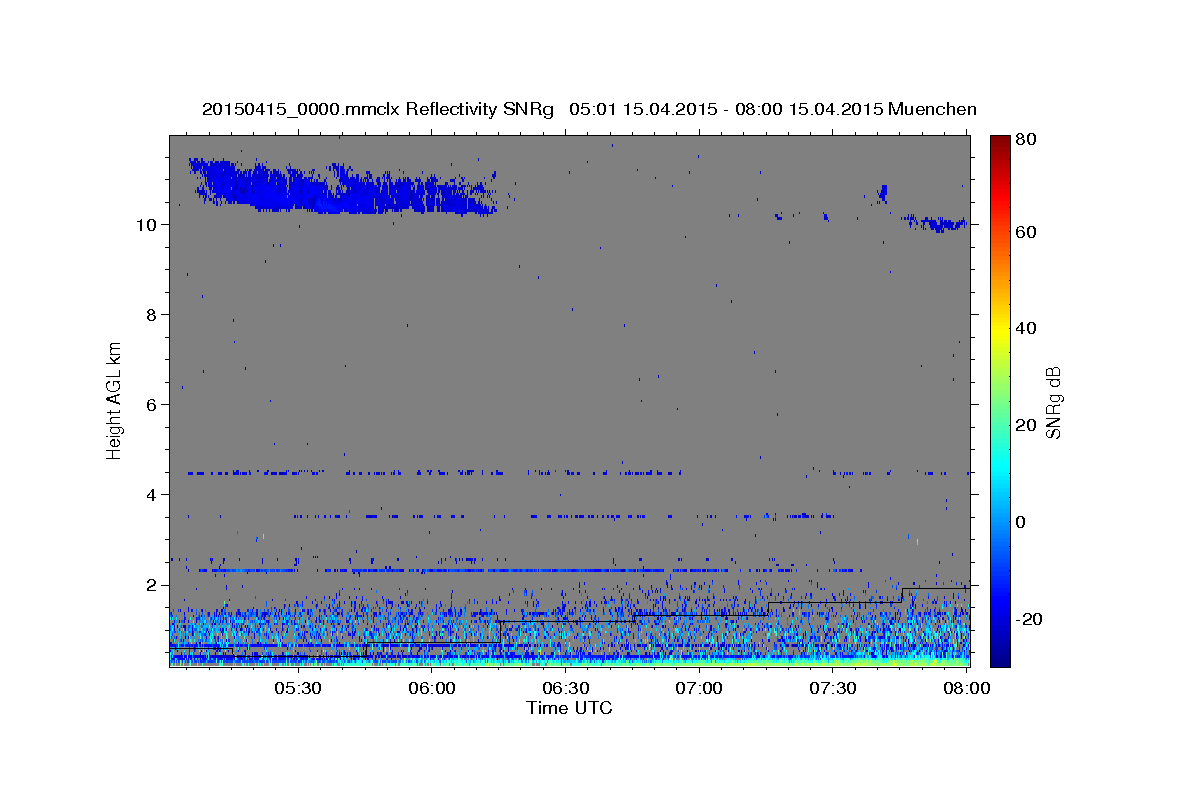Click the 'Height AGL km' axis label
The height and width of the screenshot is (800, 1200).
(x=115, y=400)
